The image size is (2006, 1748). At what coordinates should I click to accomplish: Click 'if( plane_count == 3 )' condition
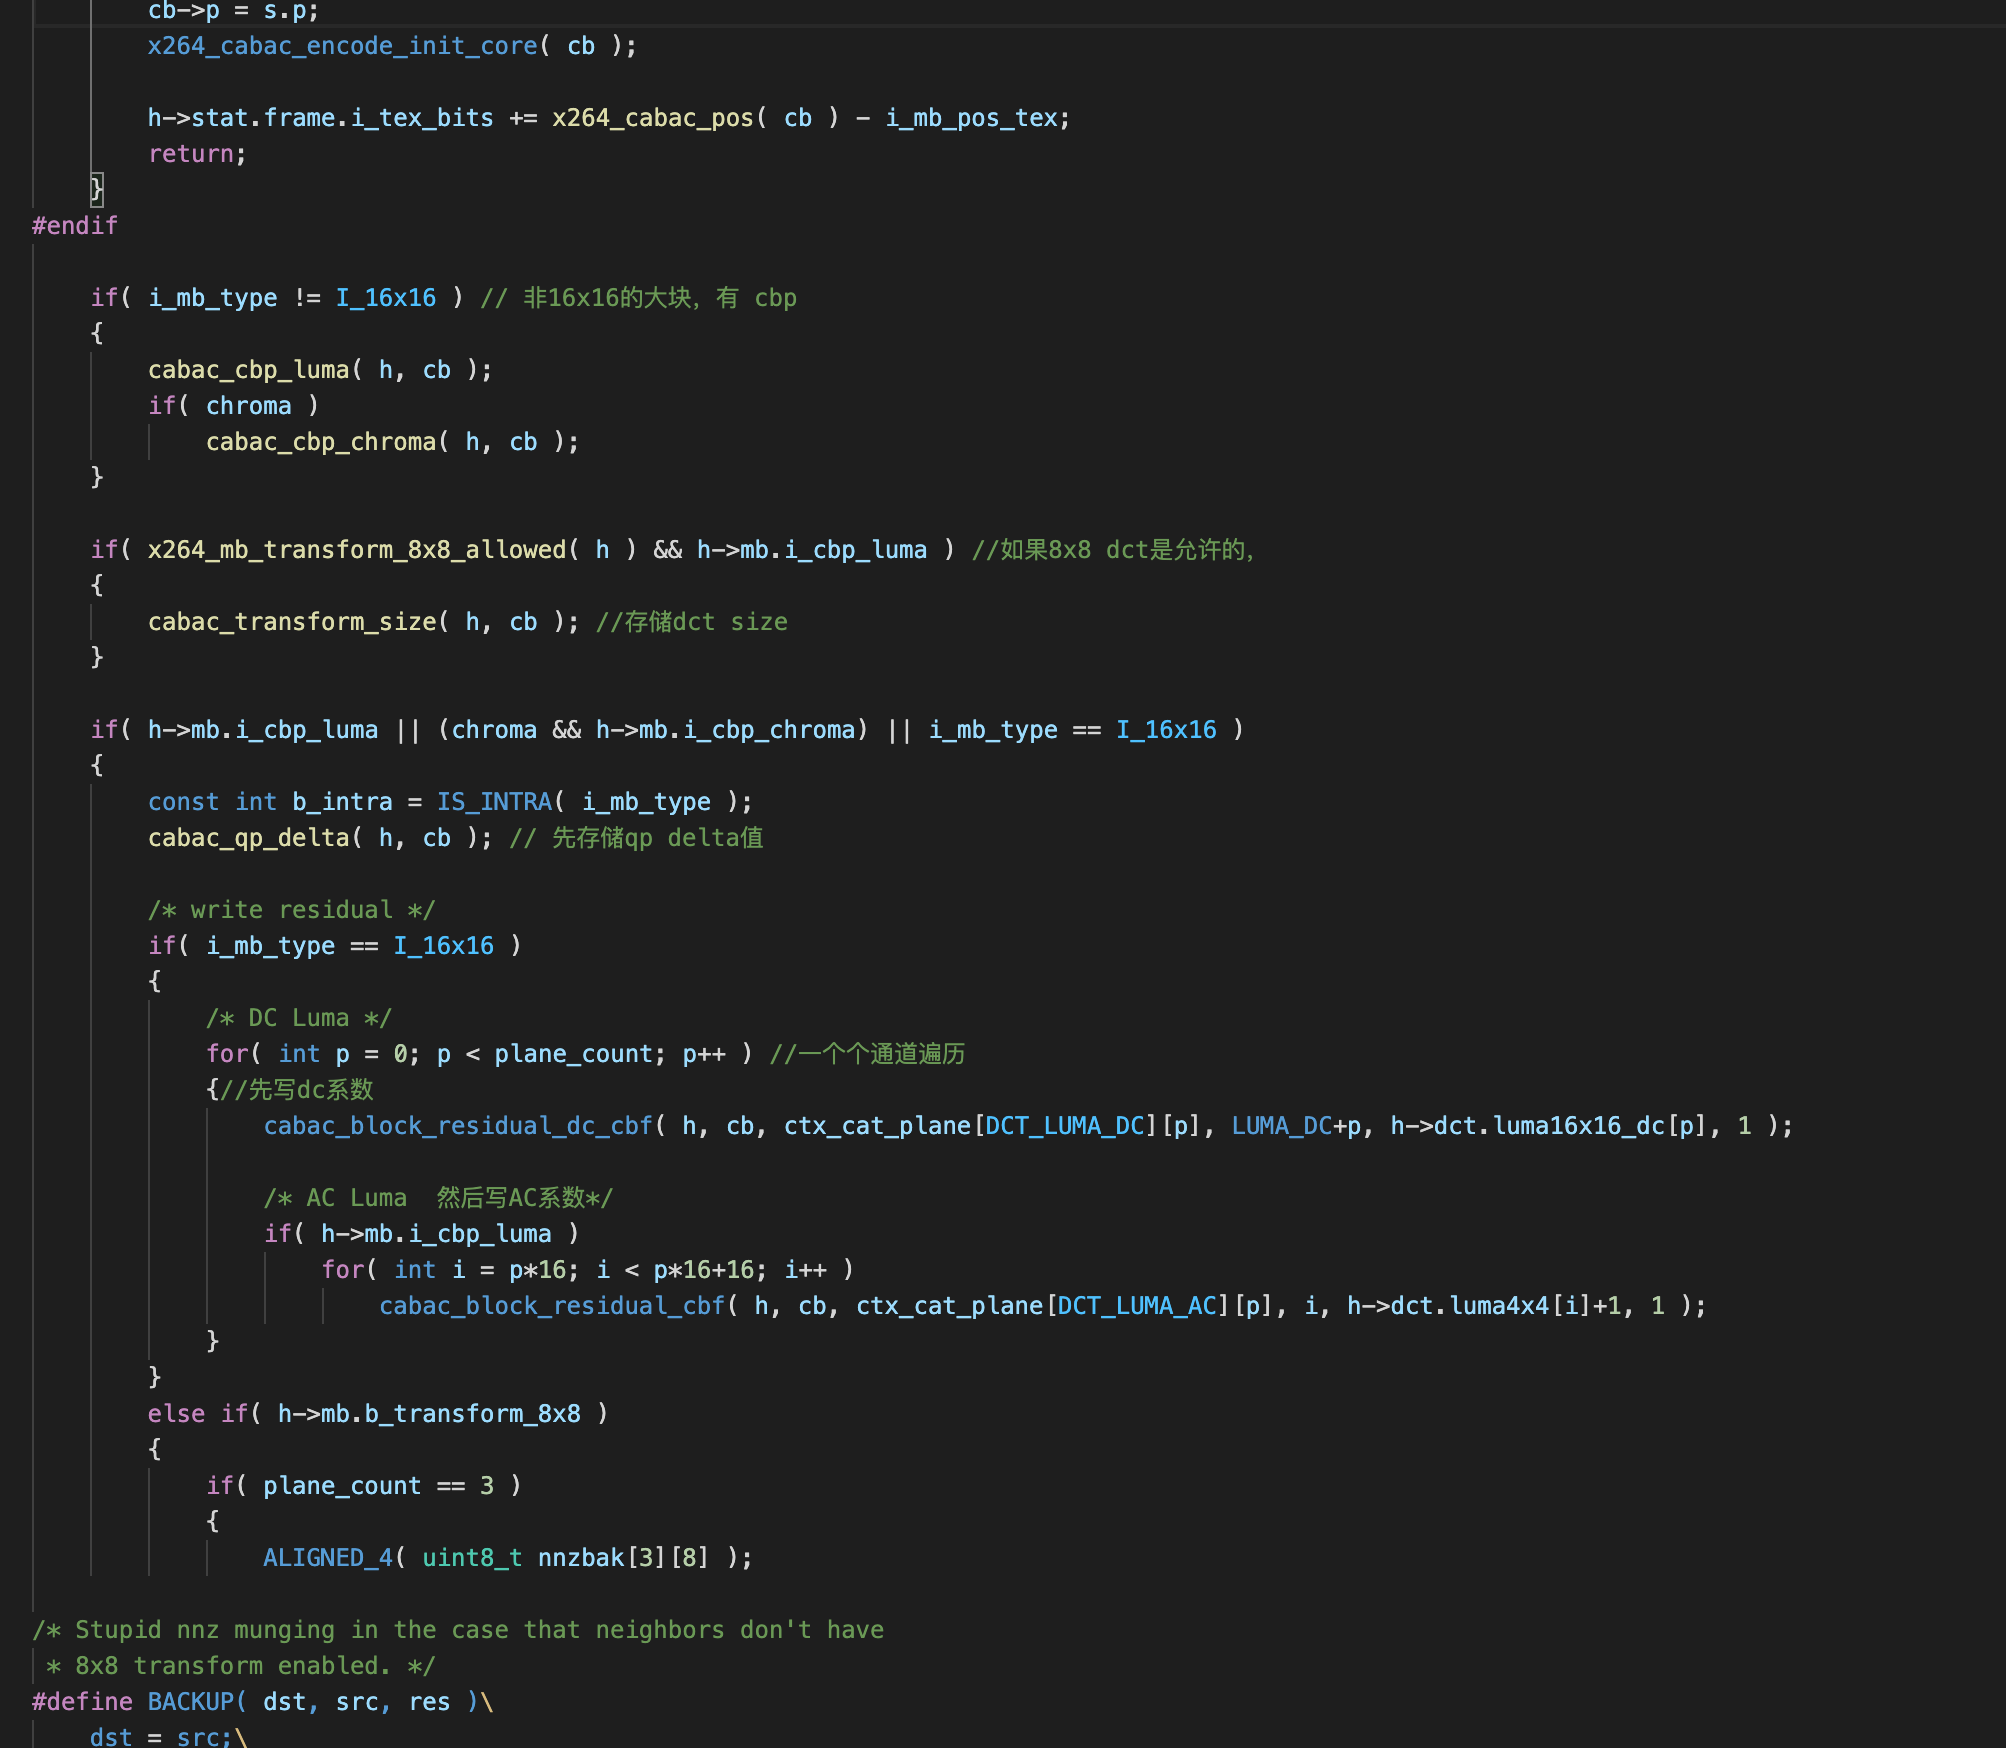tap(364, 1486)
